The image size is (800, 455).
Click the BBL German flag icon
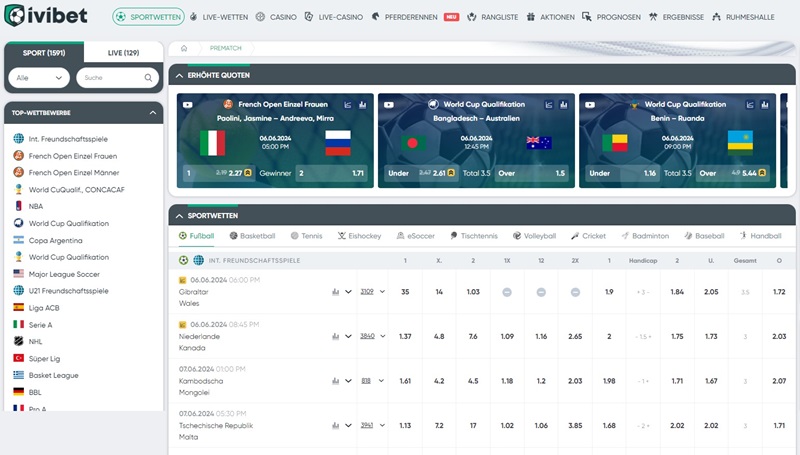pos(18,392)
